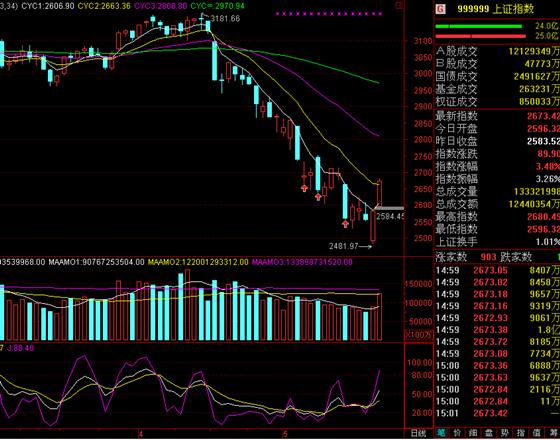Click the green 24.0亿 buy bar
Viewport: 560px width, 440px height.
click(479, 26)
